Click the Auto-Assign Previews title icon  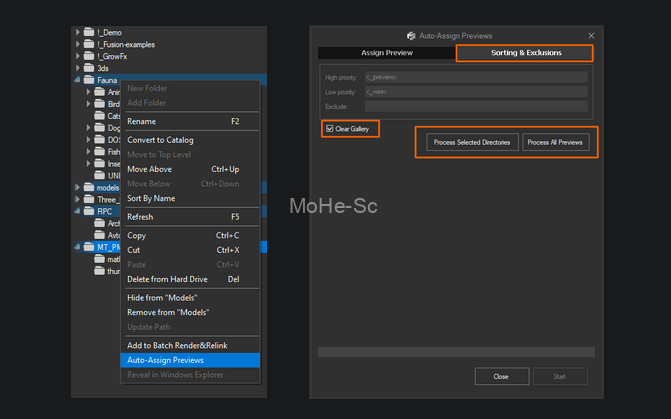point(411,36)
